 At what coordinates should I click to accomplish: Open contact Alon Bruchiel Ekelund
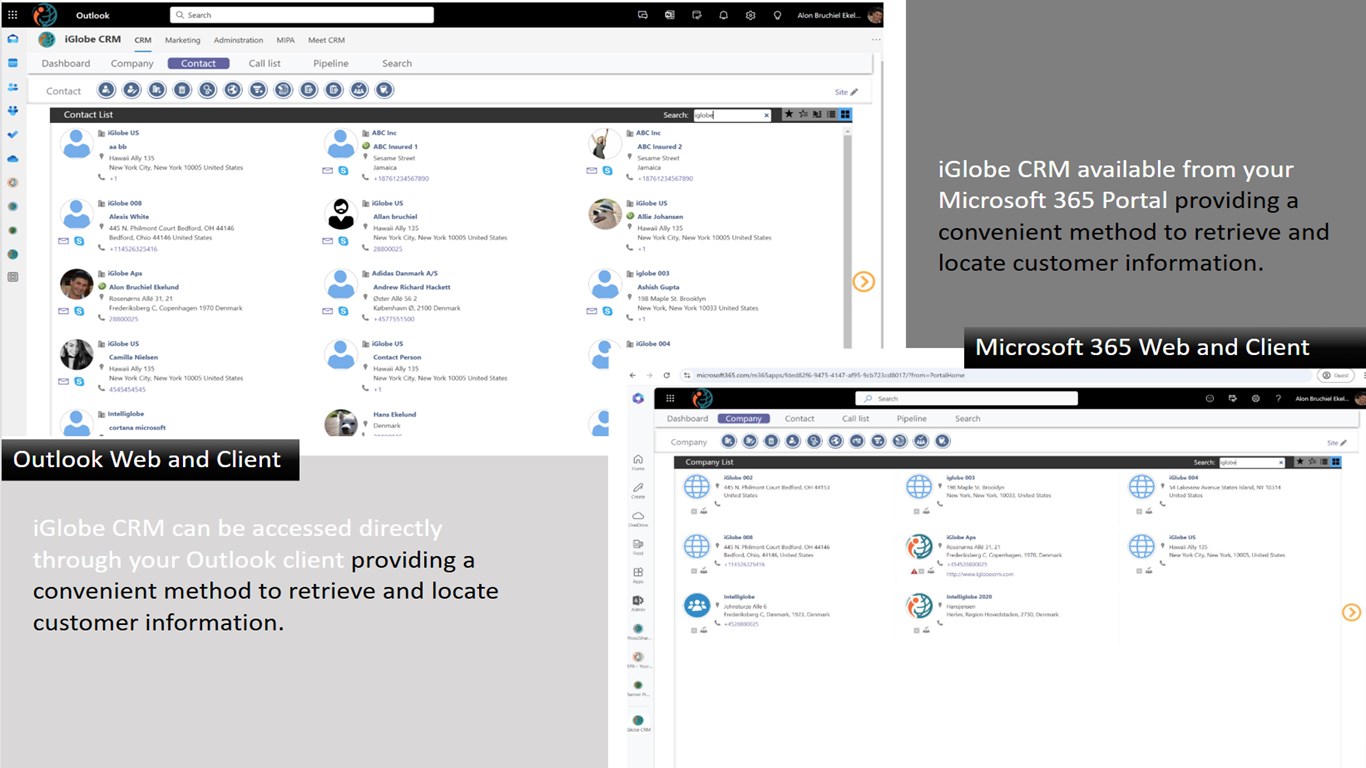(x=144, y=287)
